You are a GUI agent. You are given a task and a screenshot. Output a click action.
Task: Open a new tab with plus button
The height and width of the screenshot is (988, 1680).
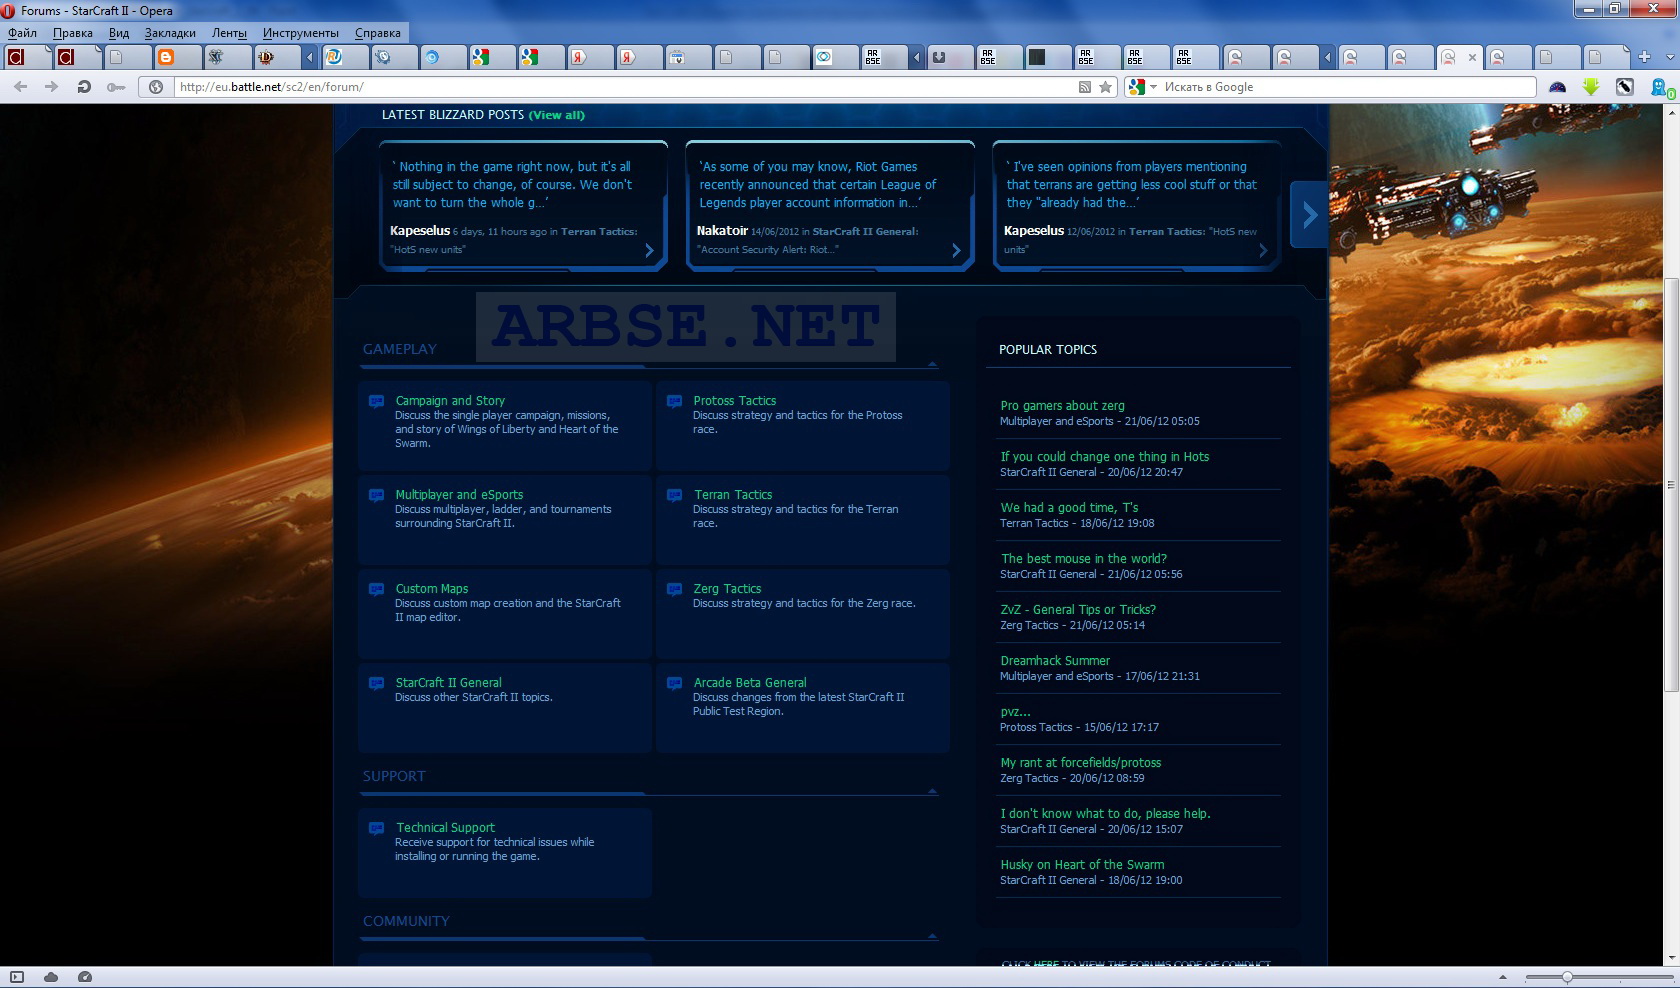[x=1643, y=57]
